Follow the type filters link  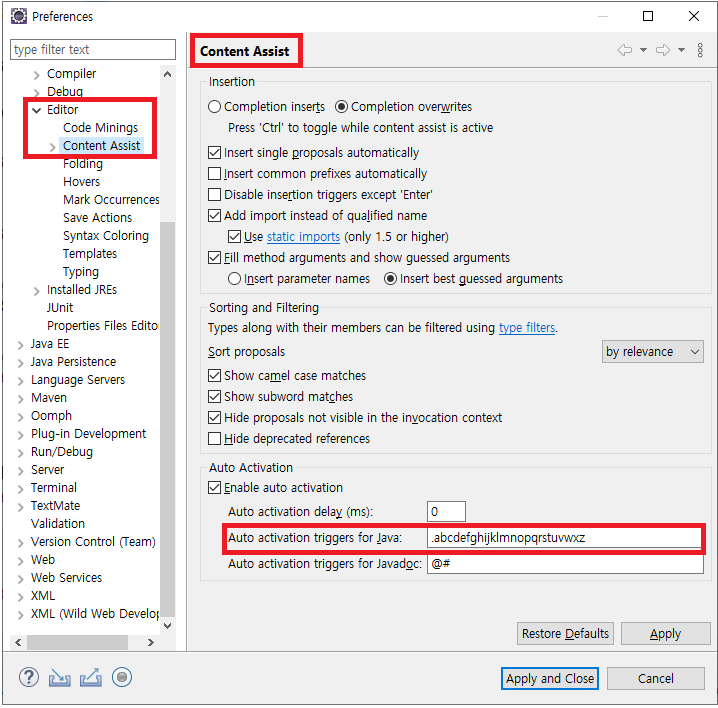coord(527,328)
